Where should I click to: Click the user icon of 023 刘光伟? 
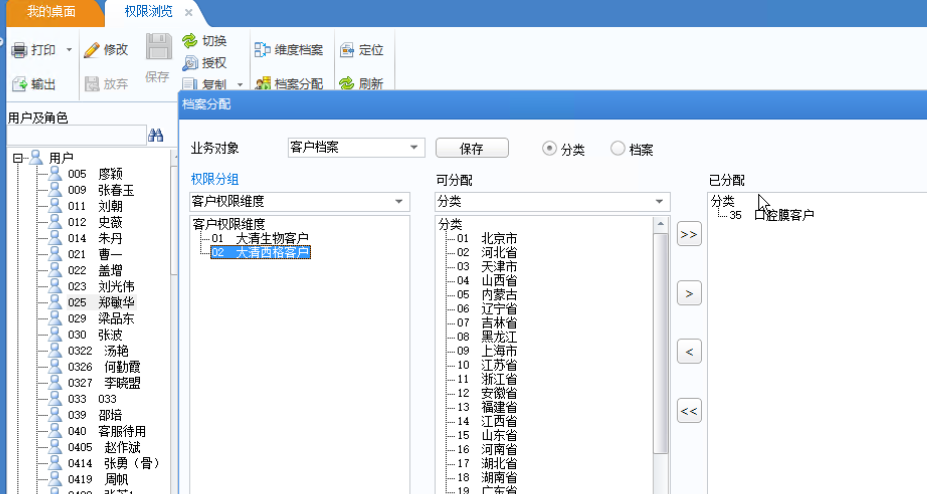point(55,286)
